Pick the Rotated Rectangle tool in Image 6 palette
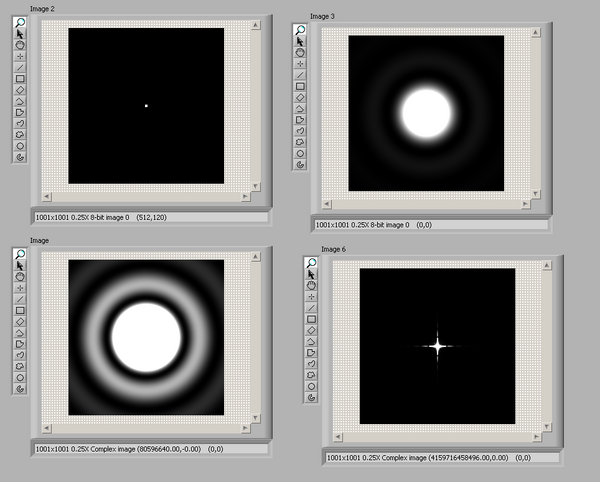Image resolution: width=600 pixels, height=482 pixels. (x=312, y=330)
